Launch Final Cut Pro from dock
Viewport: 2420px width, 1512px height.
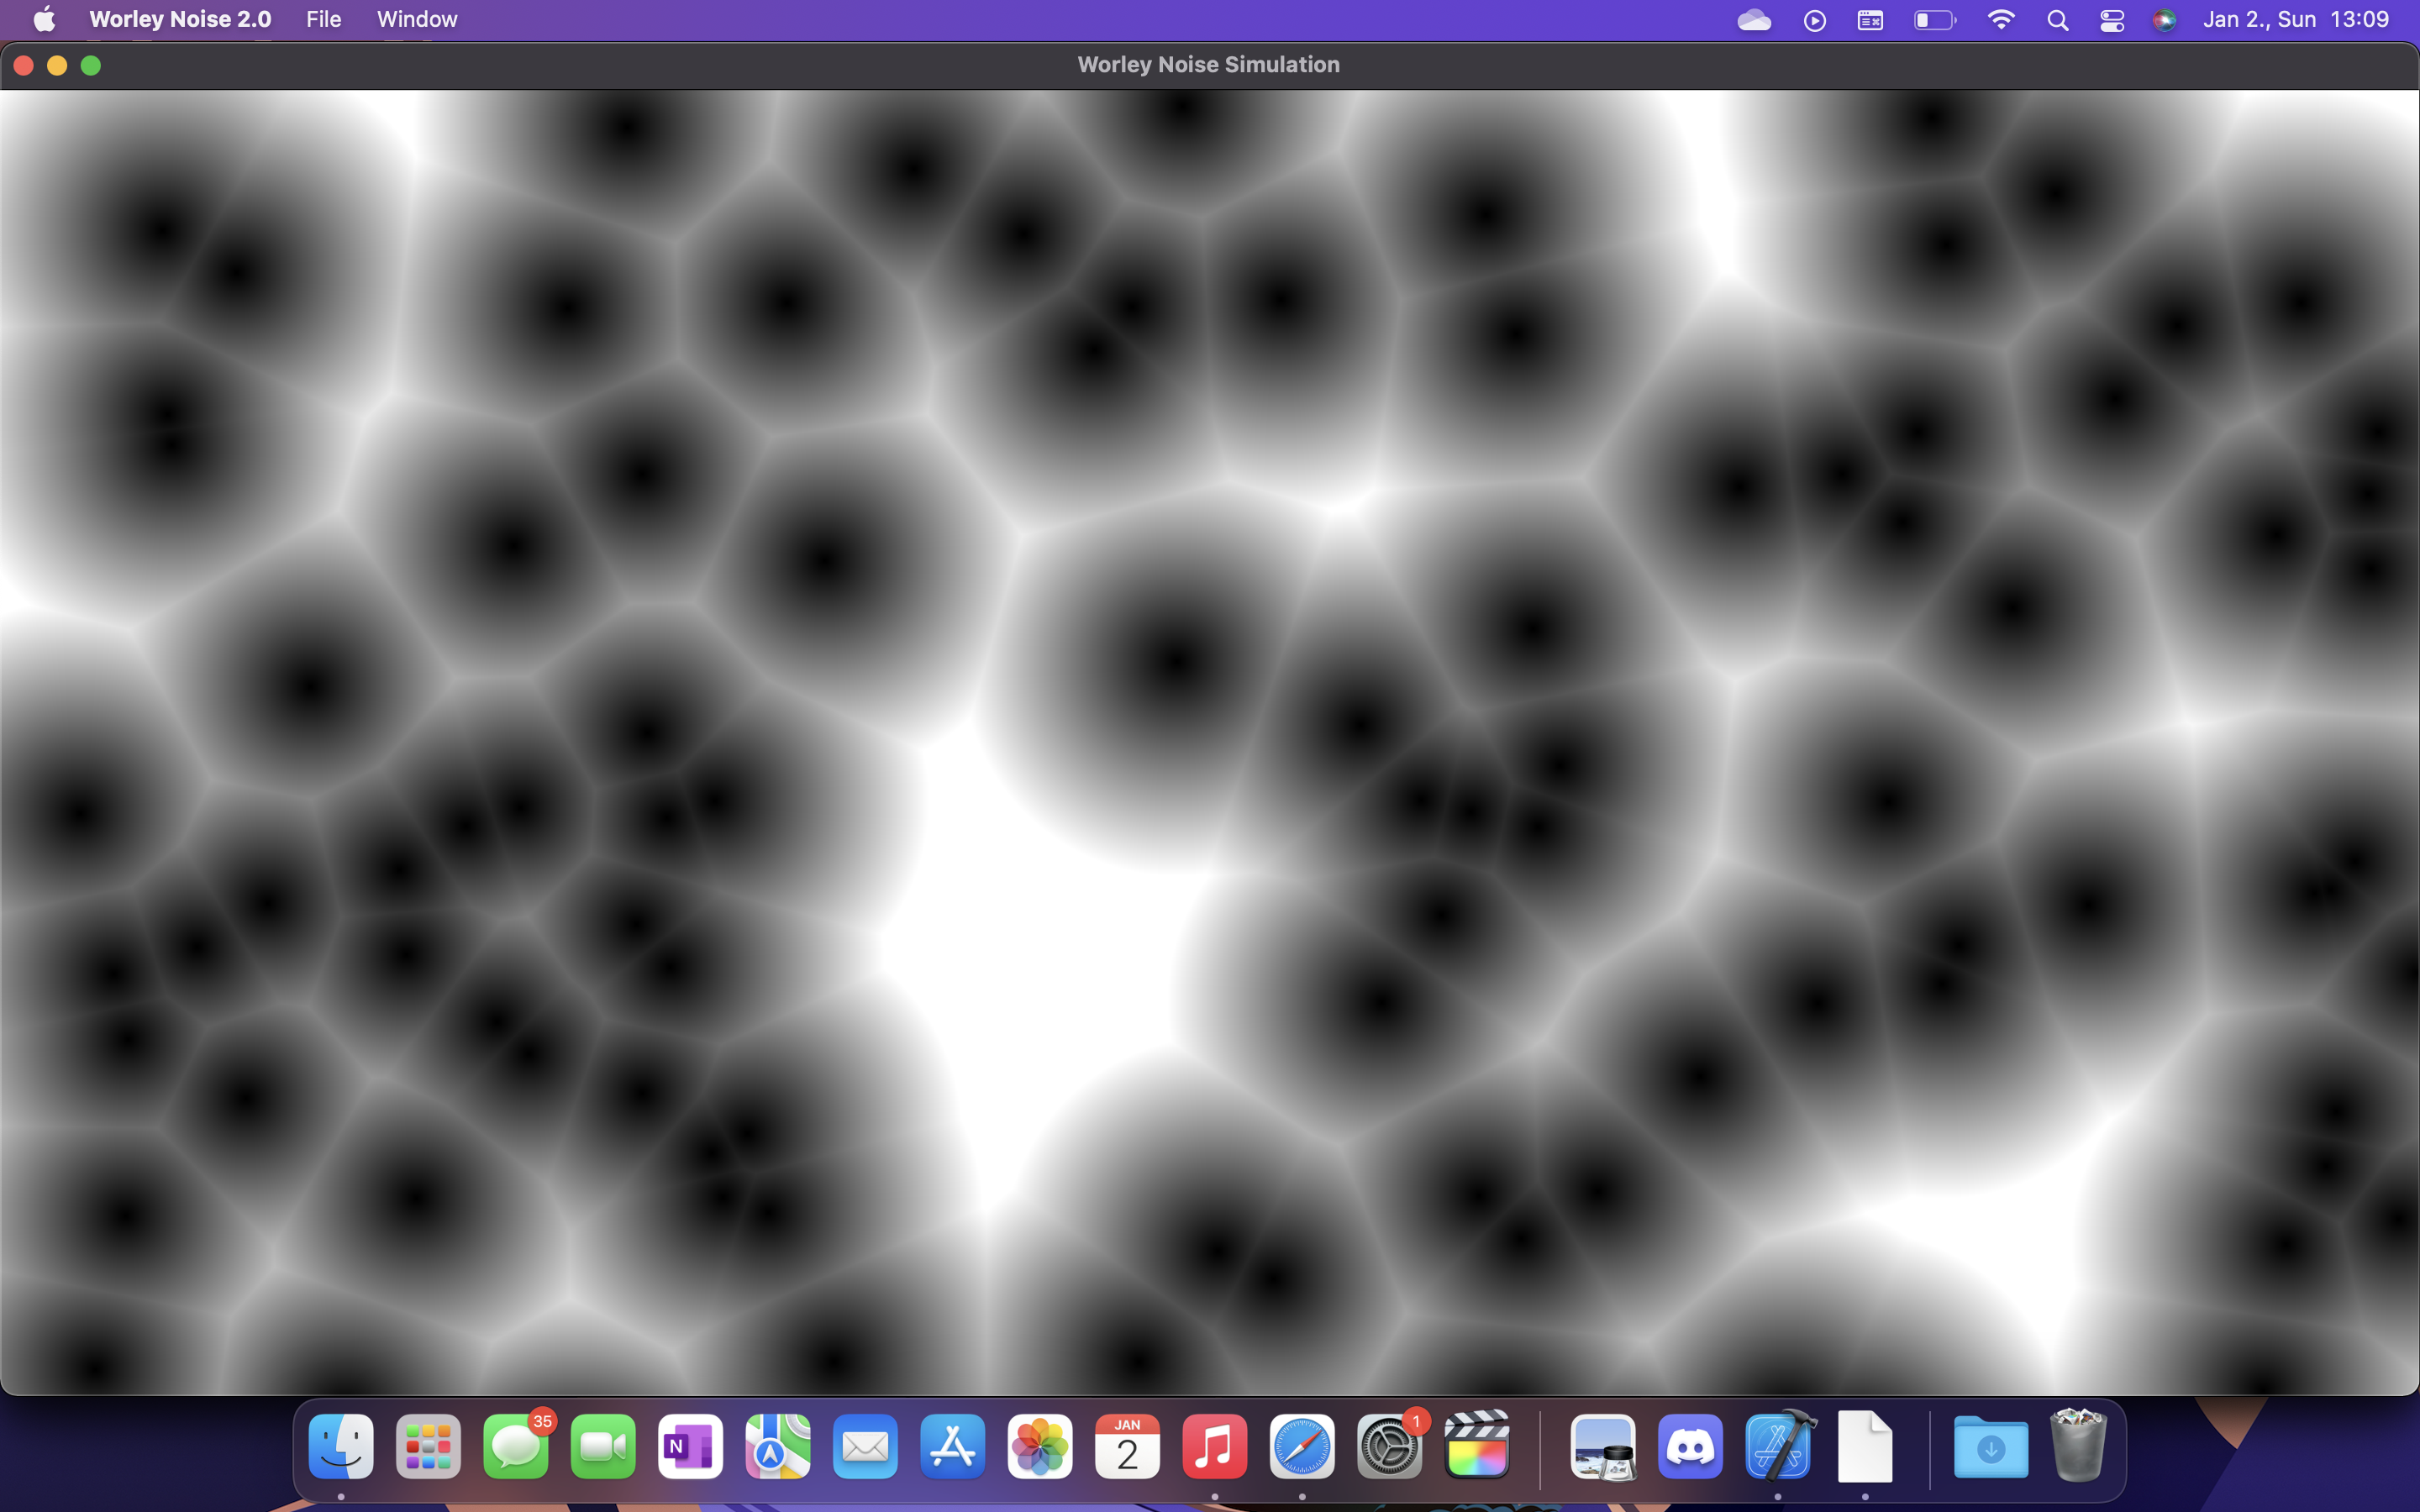[1477, 1447]
